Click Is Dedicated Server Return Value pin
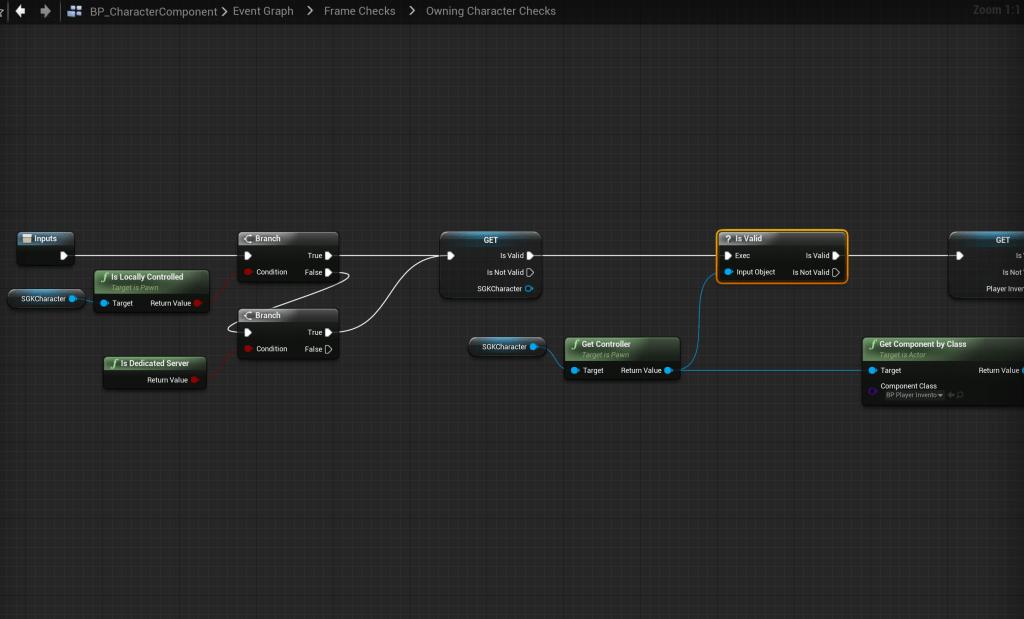Viewport: 1024px width, 619px height. tap(194, 380)
